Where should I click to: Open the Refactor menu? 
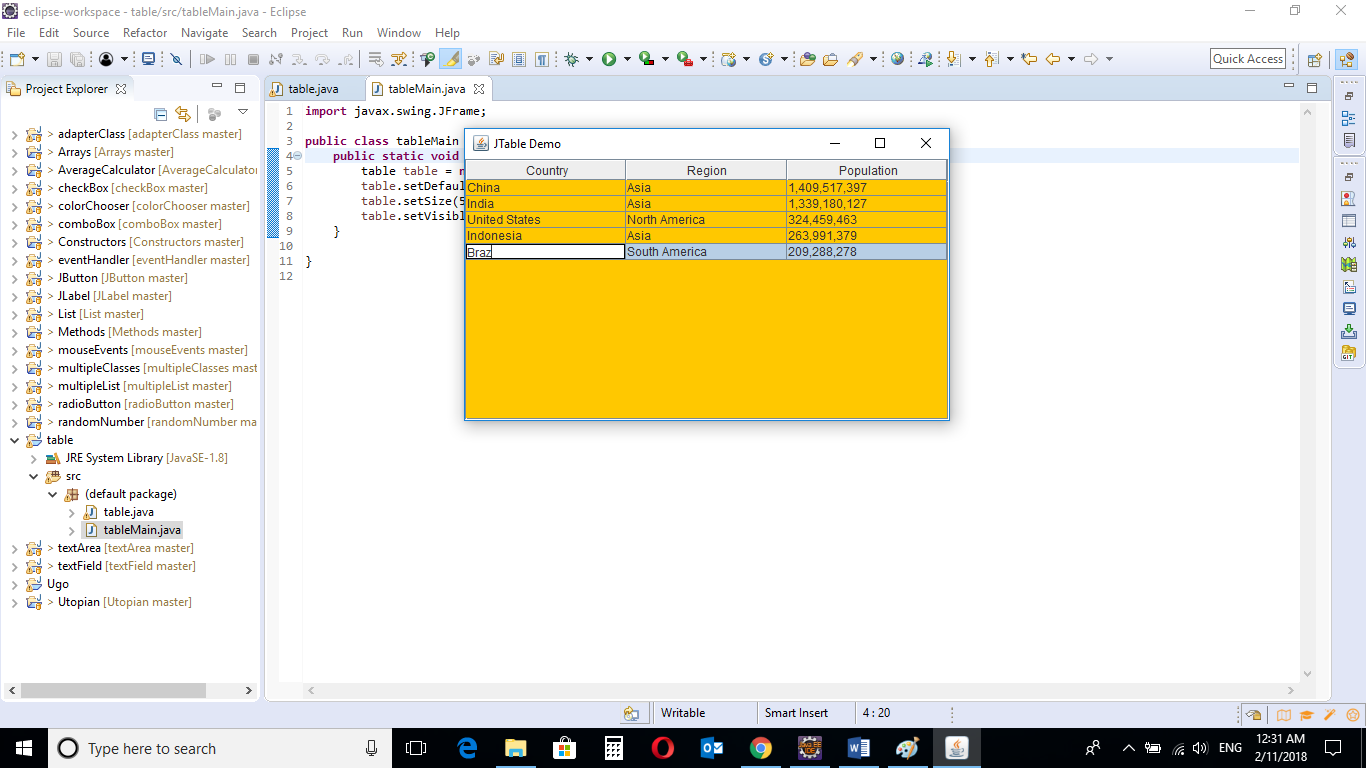[x=145, y=33]
